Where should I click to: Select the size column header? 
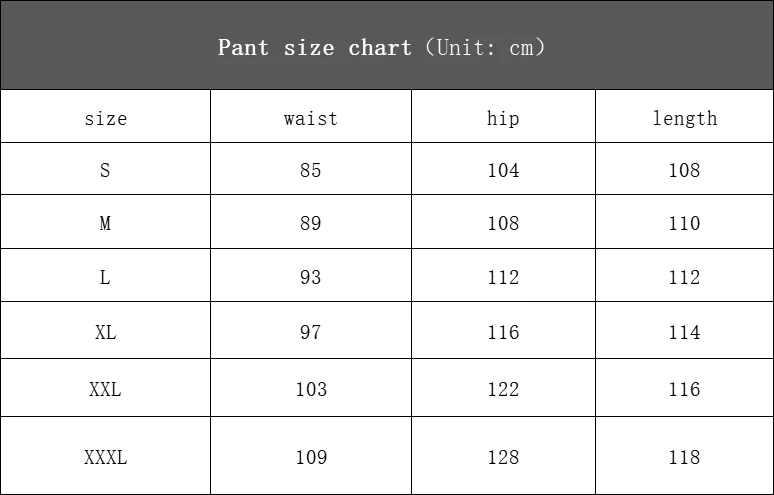[105, 116]
